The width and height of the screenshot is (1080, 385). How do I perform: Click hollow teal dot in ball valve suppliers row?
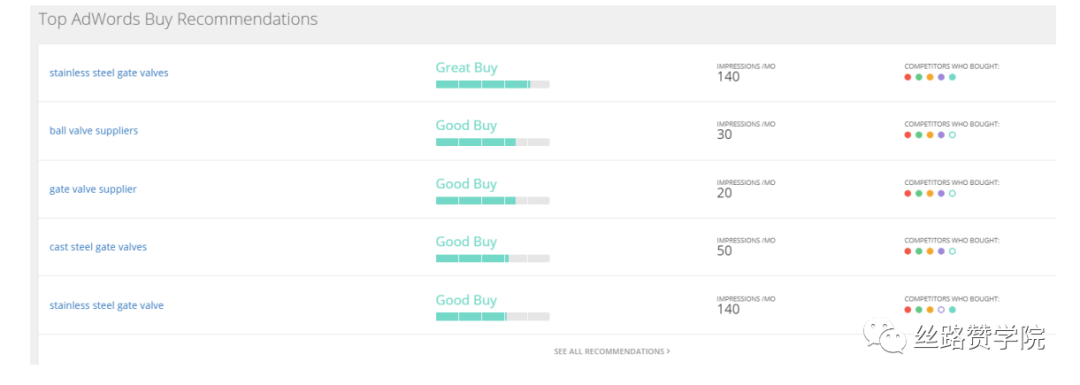(x=952, y=135)
